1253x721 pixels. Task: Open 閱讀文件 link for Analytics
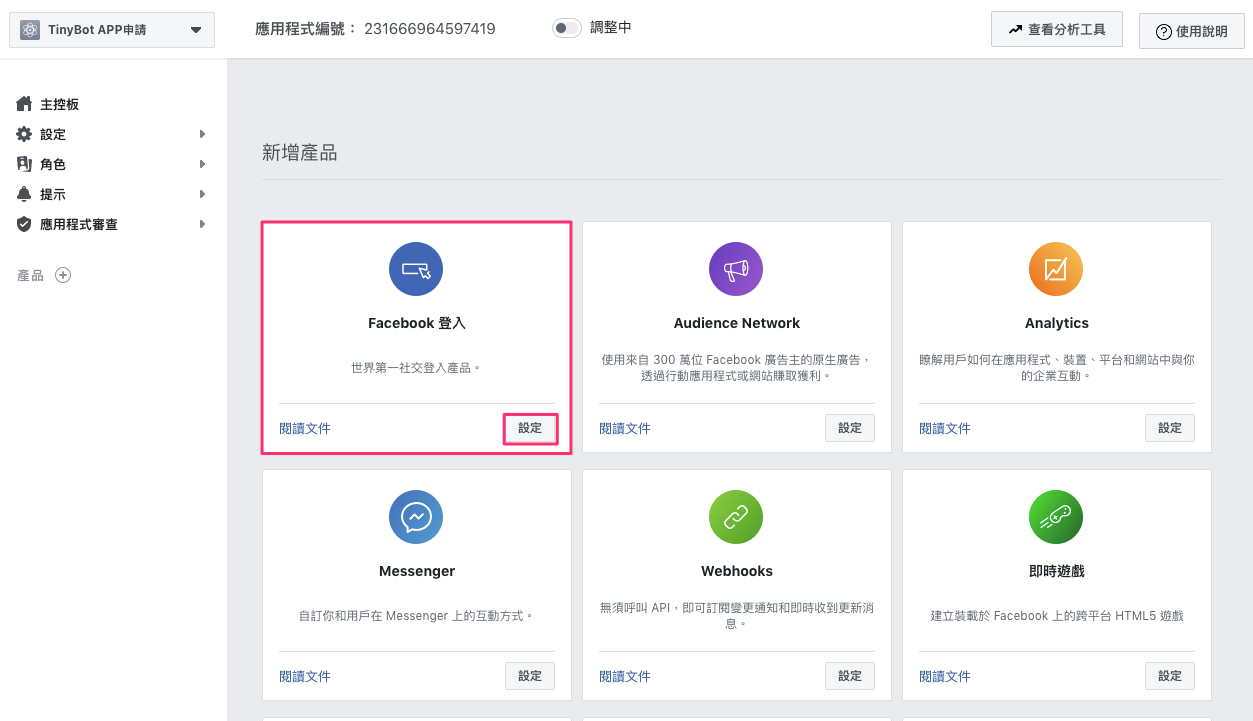coord(945,428)
